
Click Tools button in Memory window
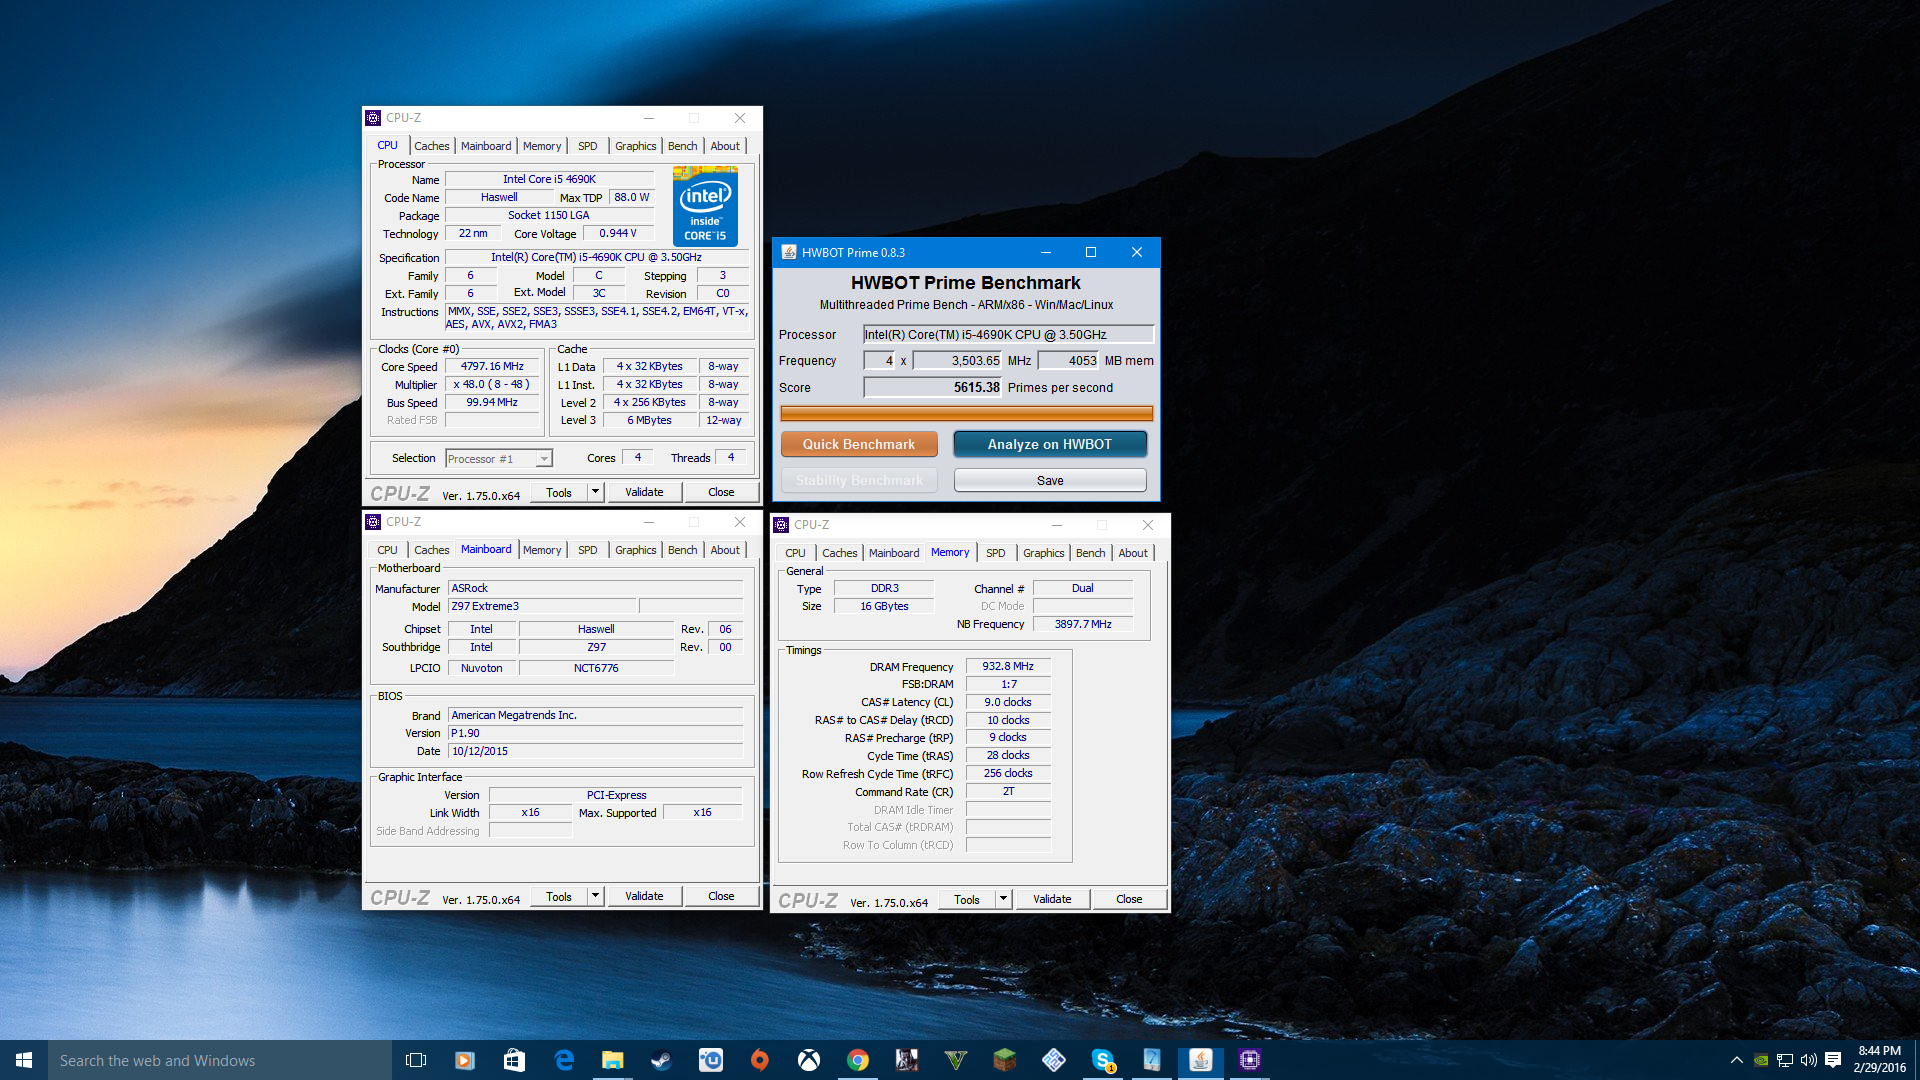tap(966, 899)
